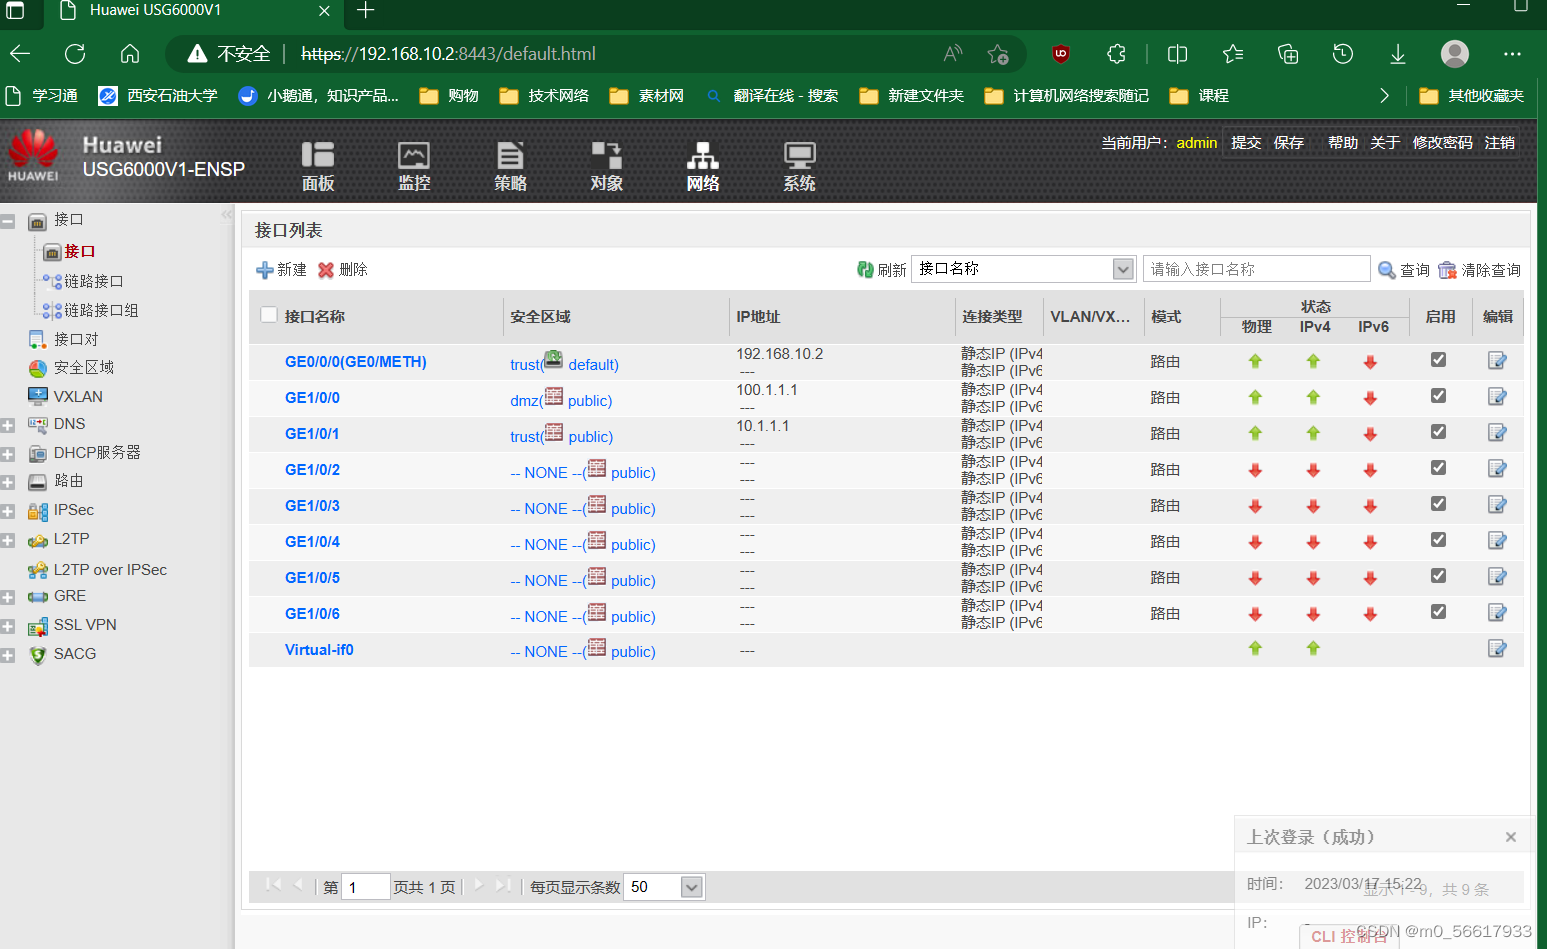Click the page number input box
Screen dimensions: 1547x949
tap(365, 887)
